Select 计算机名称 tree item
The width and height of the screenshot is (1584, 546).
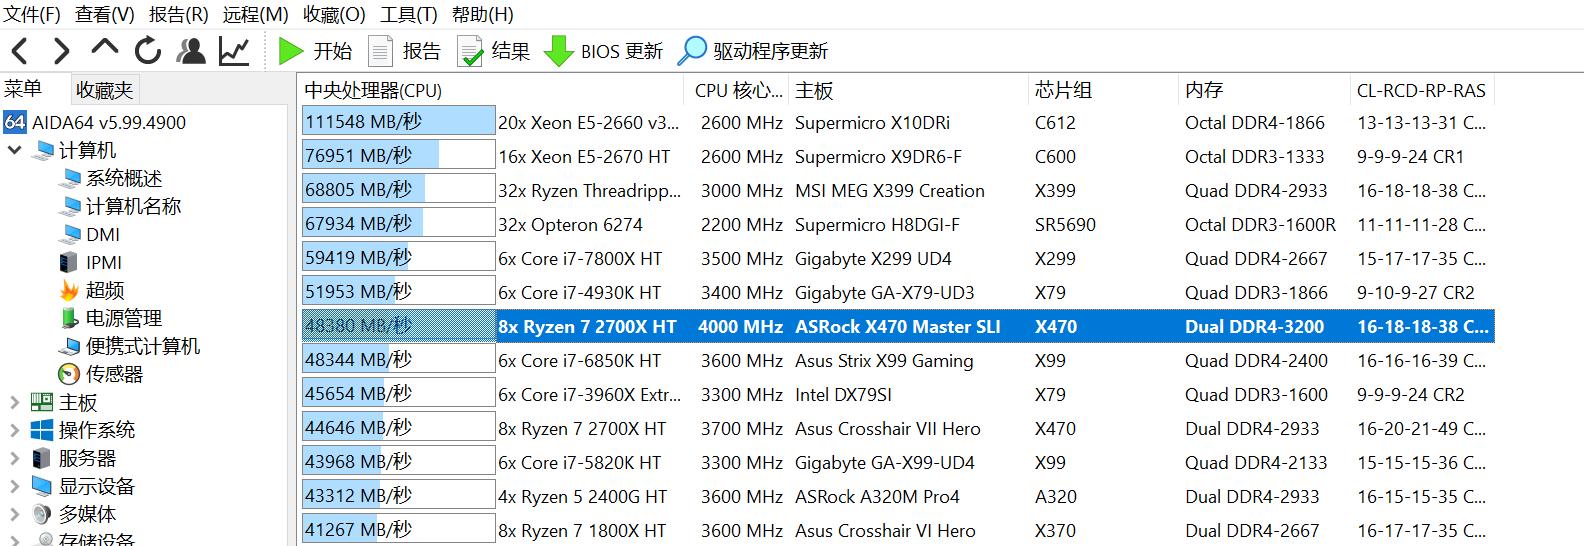[x=133, y=206]
